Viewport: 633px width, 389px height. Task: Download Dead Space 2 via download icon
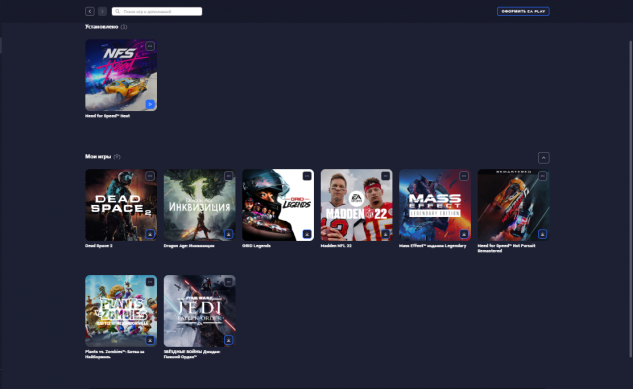coord(150,234)
